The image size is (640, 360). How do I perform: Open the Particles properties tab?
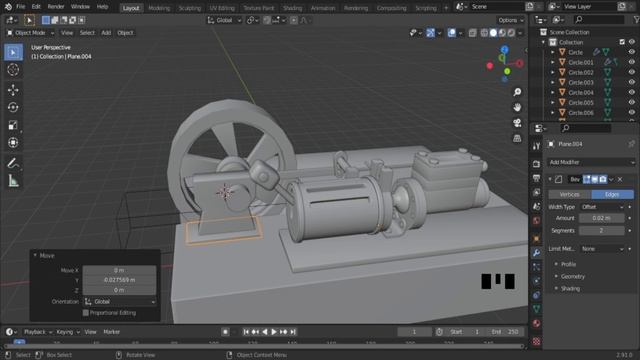click(x=536, y=267)
